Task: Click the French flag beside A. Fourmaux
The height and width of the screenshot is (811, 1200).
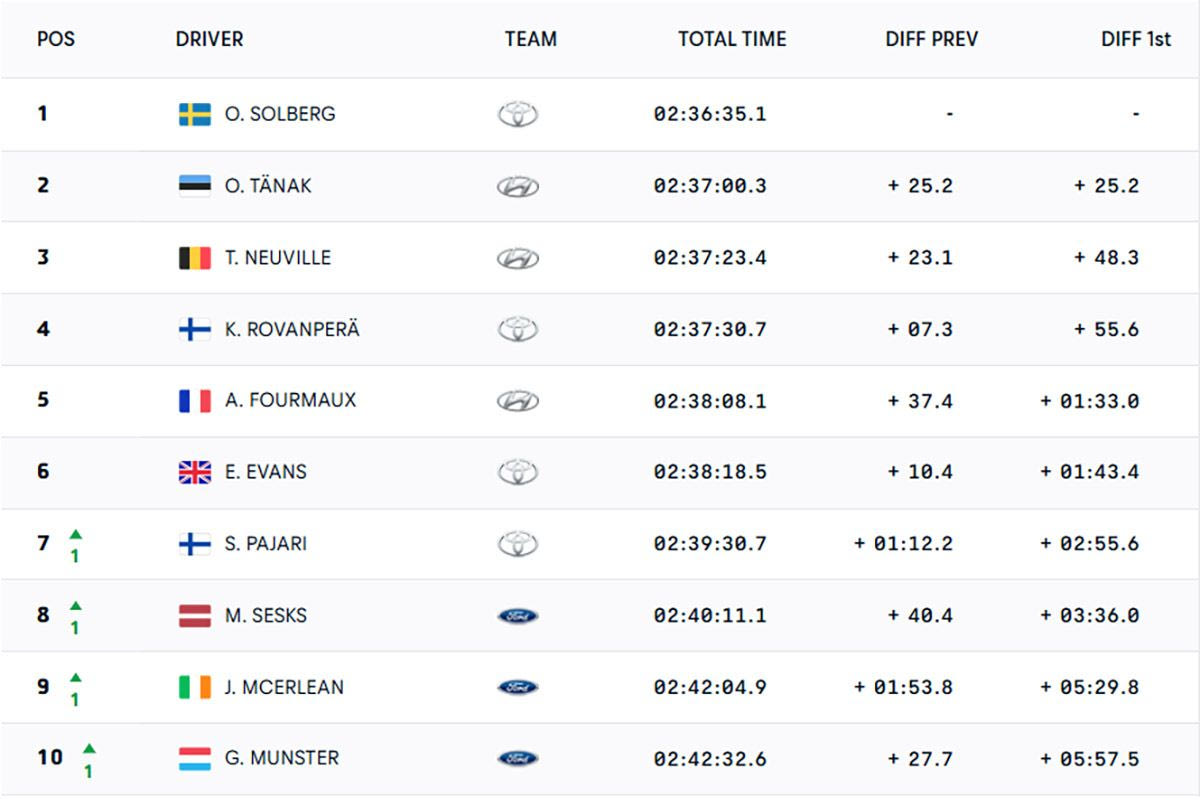Action: 194,401
